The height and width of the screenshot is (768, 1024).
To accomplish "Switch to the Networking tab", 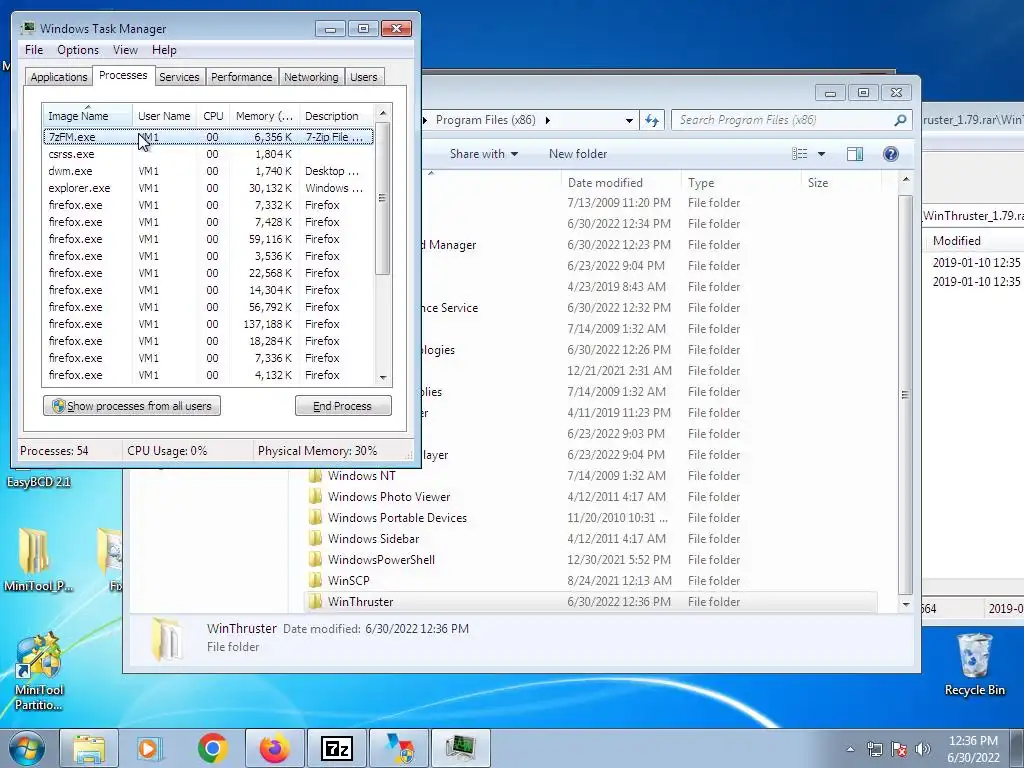I will pyautogui.click(x=311, y=77).
